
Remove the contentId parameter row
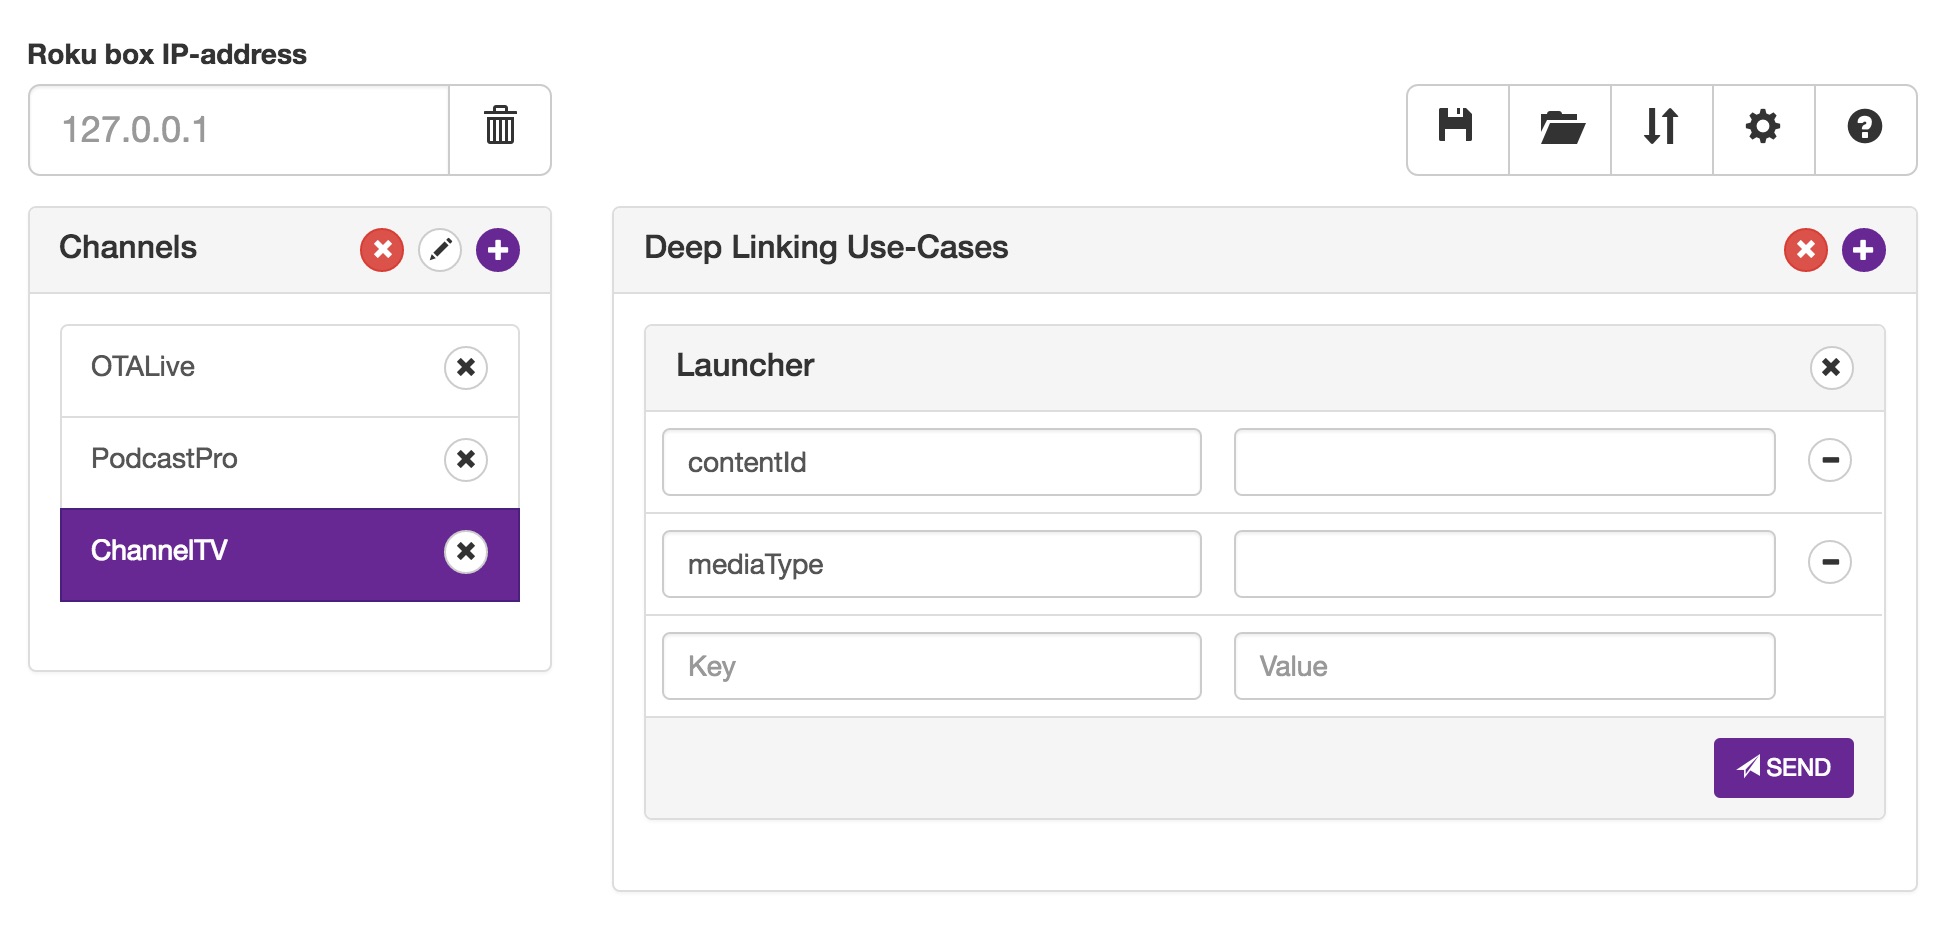(1830, 461)
